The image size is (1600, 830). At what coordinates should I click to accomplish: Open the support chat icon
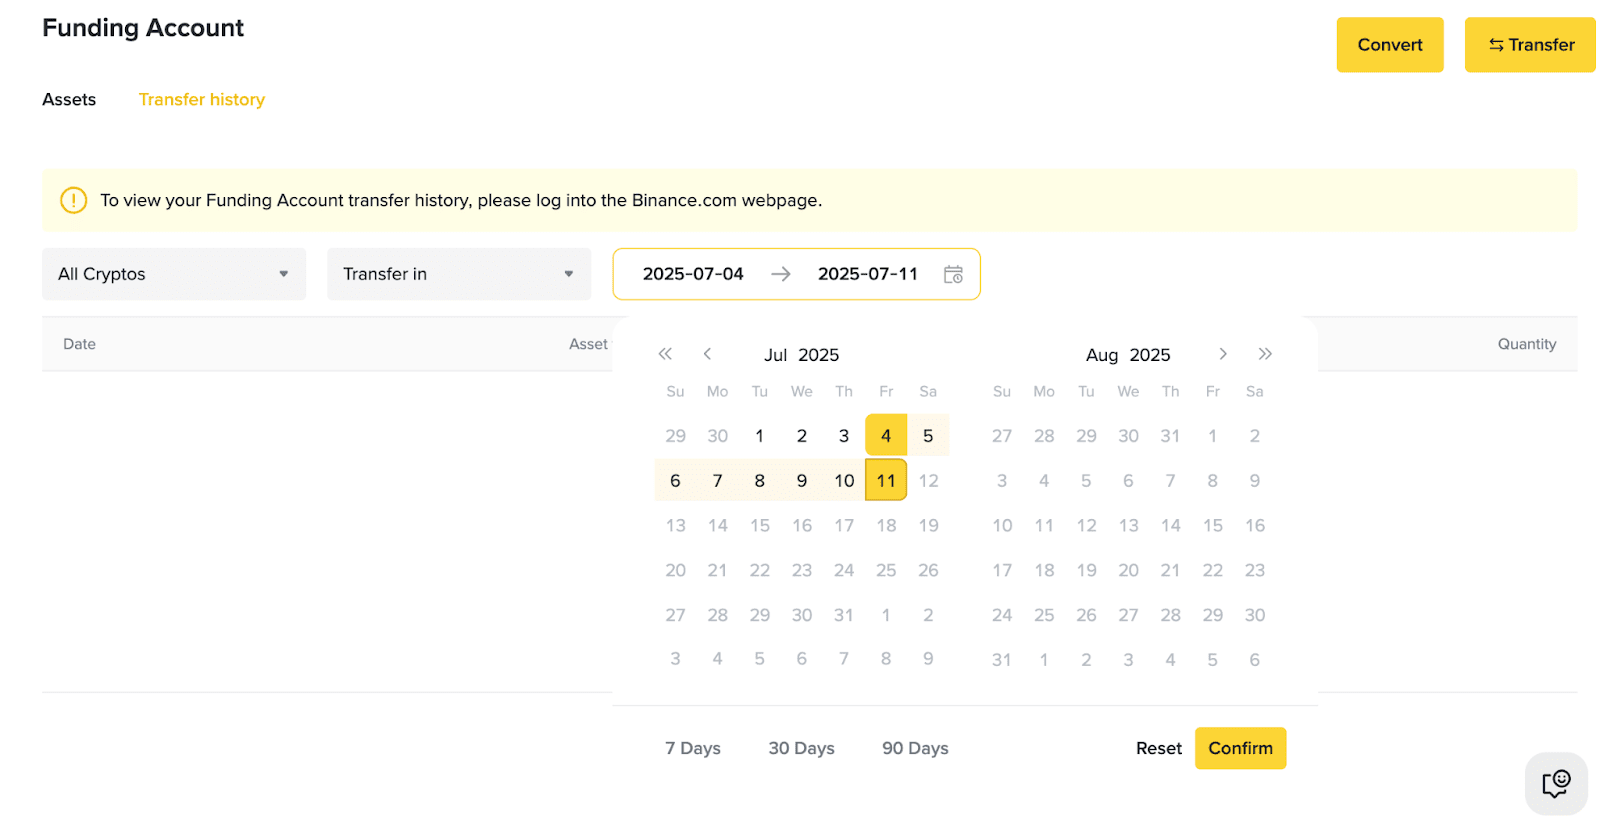1556,783
